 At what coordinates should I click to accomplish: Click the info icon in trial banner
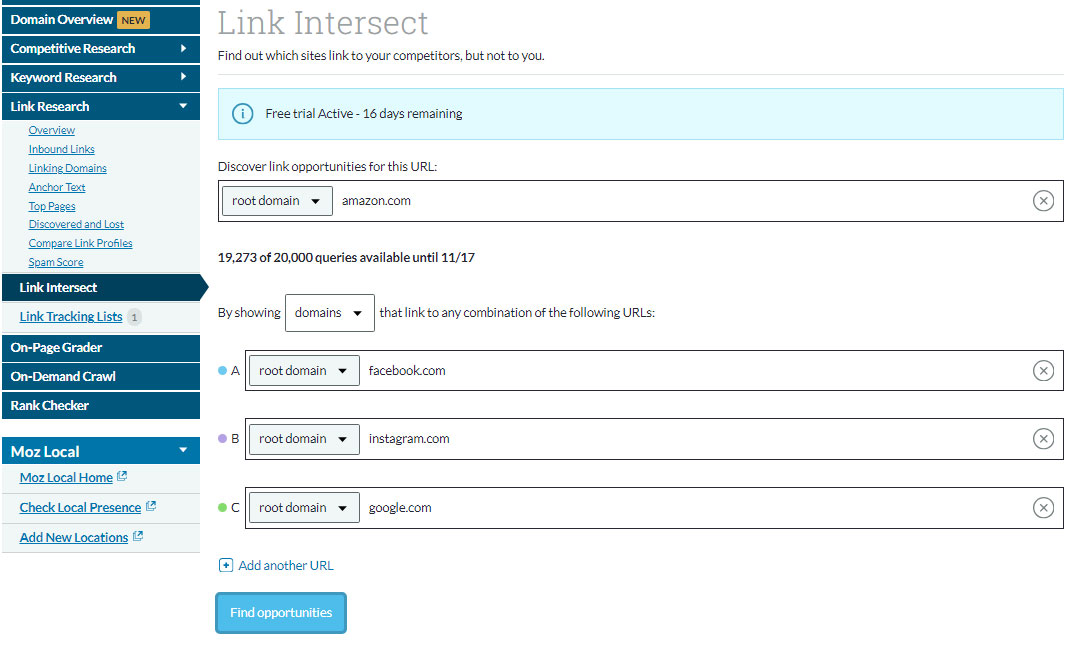[x=243, y=114]
